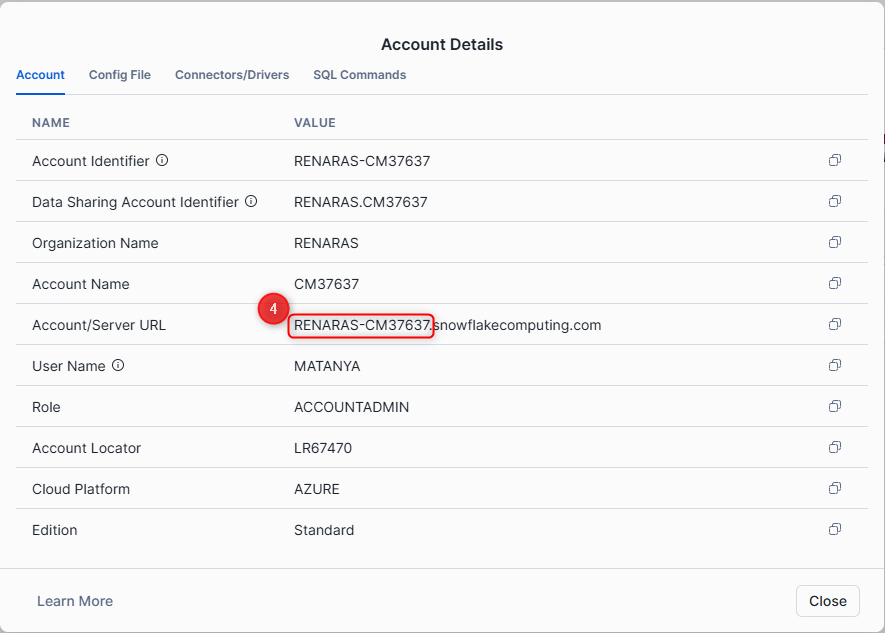
Task: Go to the SQL Commands tab
Action: pos(360,75)
